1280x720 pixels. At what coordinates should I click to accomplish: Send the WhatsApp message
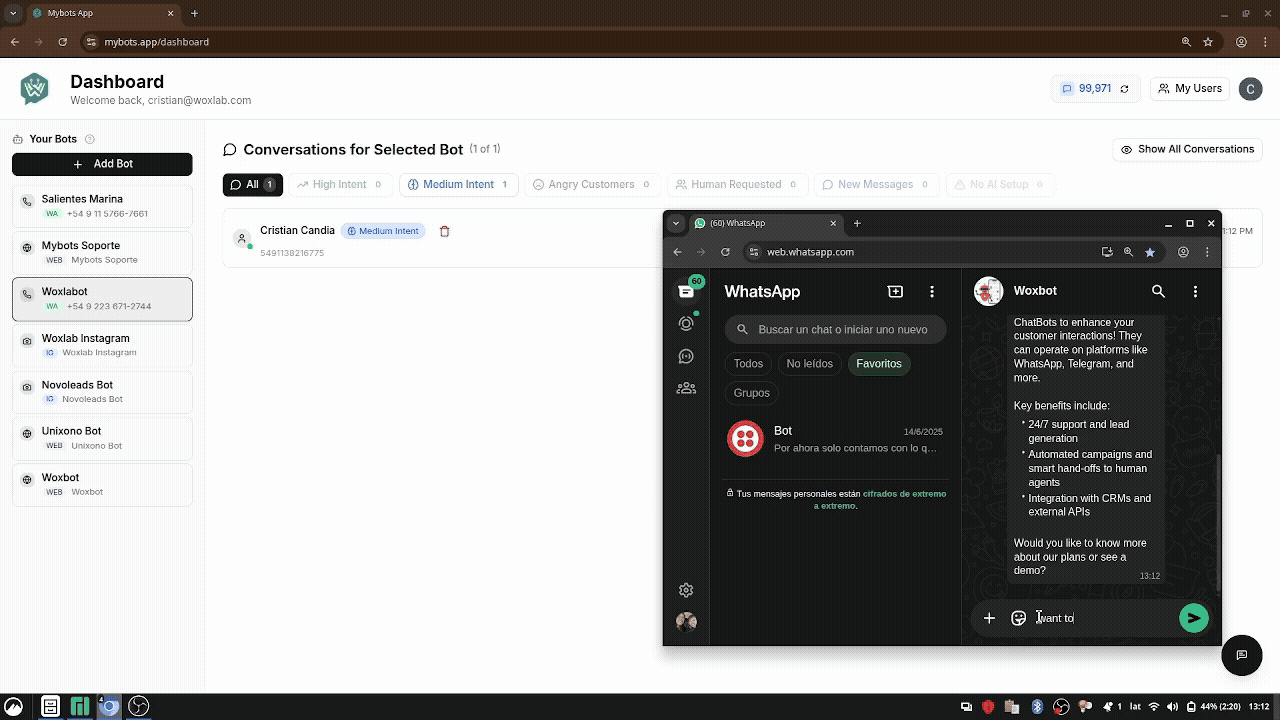click(x=1193, y=618)
